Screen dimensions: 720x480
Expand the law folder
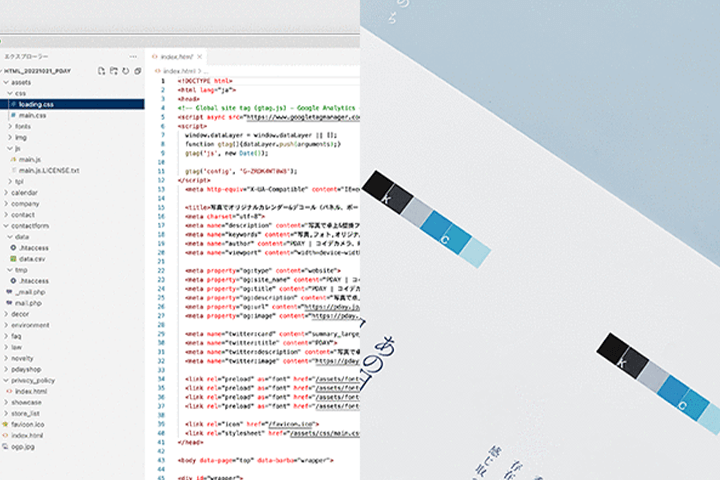point(6,347)
